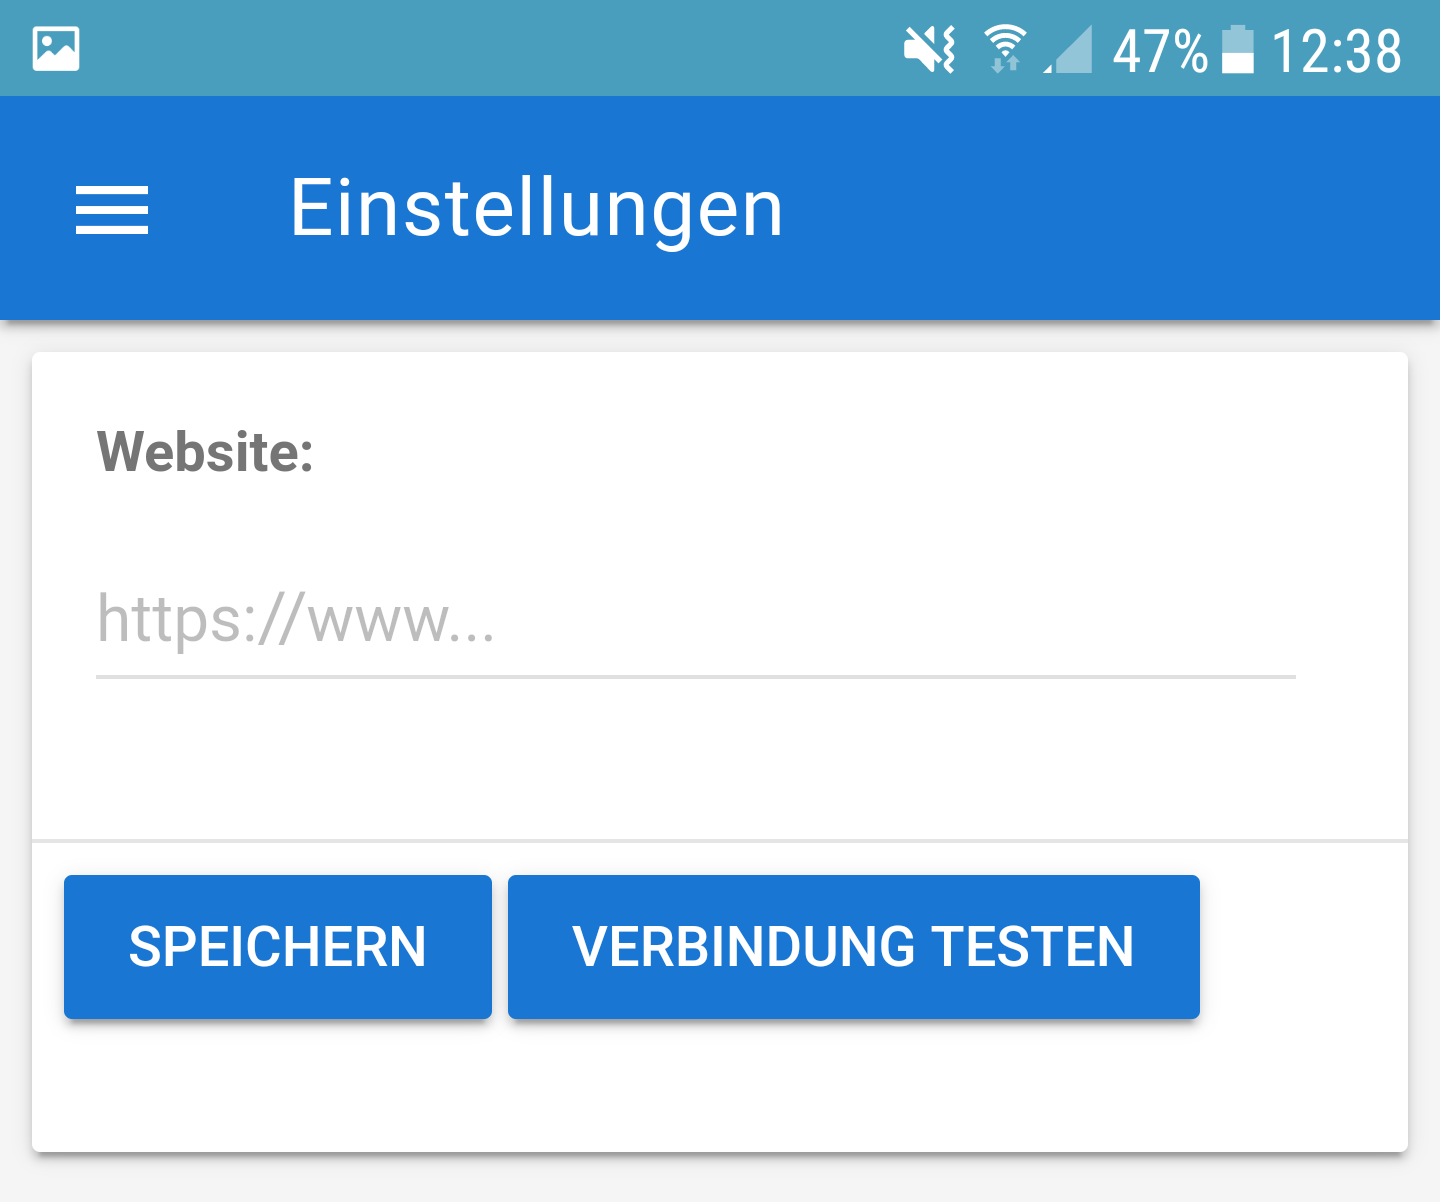This screenshot has width=1440, height=1202.
Task: Tap the 47% battery percentage
Action: coord(1160,51)
